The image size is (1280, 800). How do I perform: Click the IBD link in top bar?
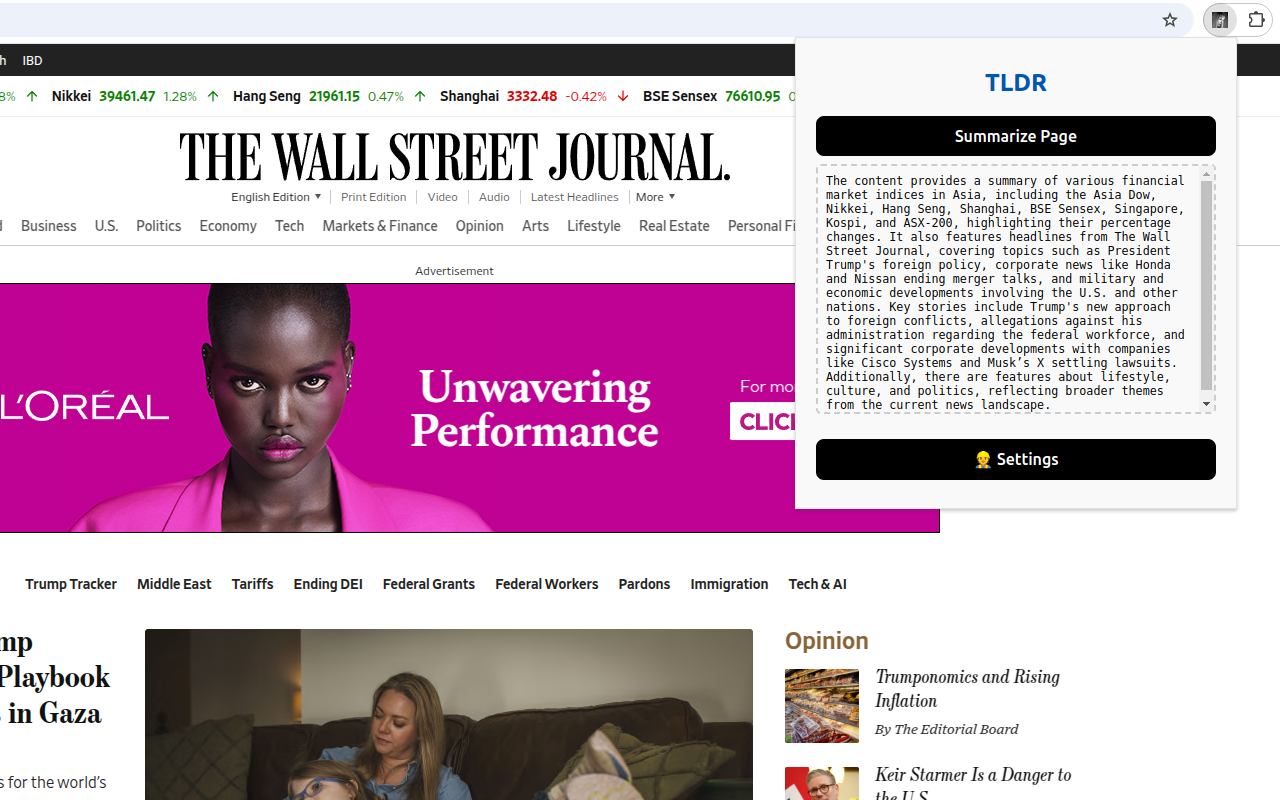coord(33,61)
